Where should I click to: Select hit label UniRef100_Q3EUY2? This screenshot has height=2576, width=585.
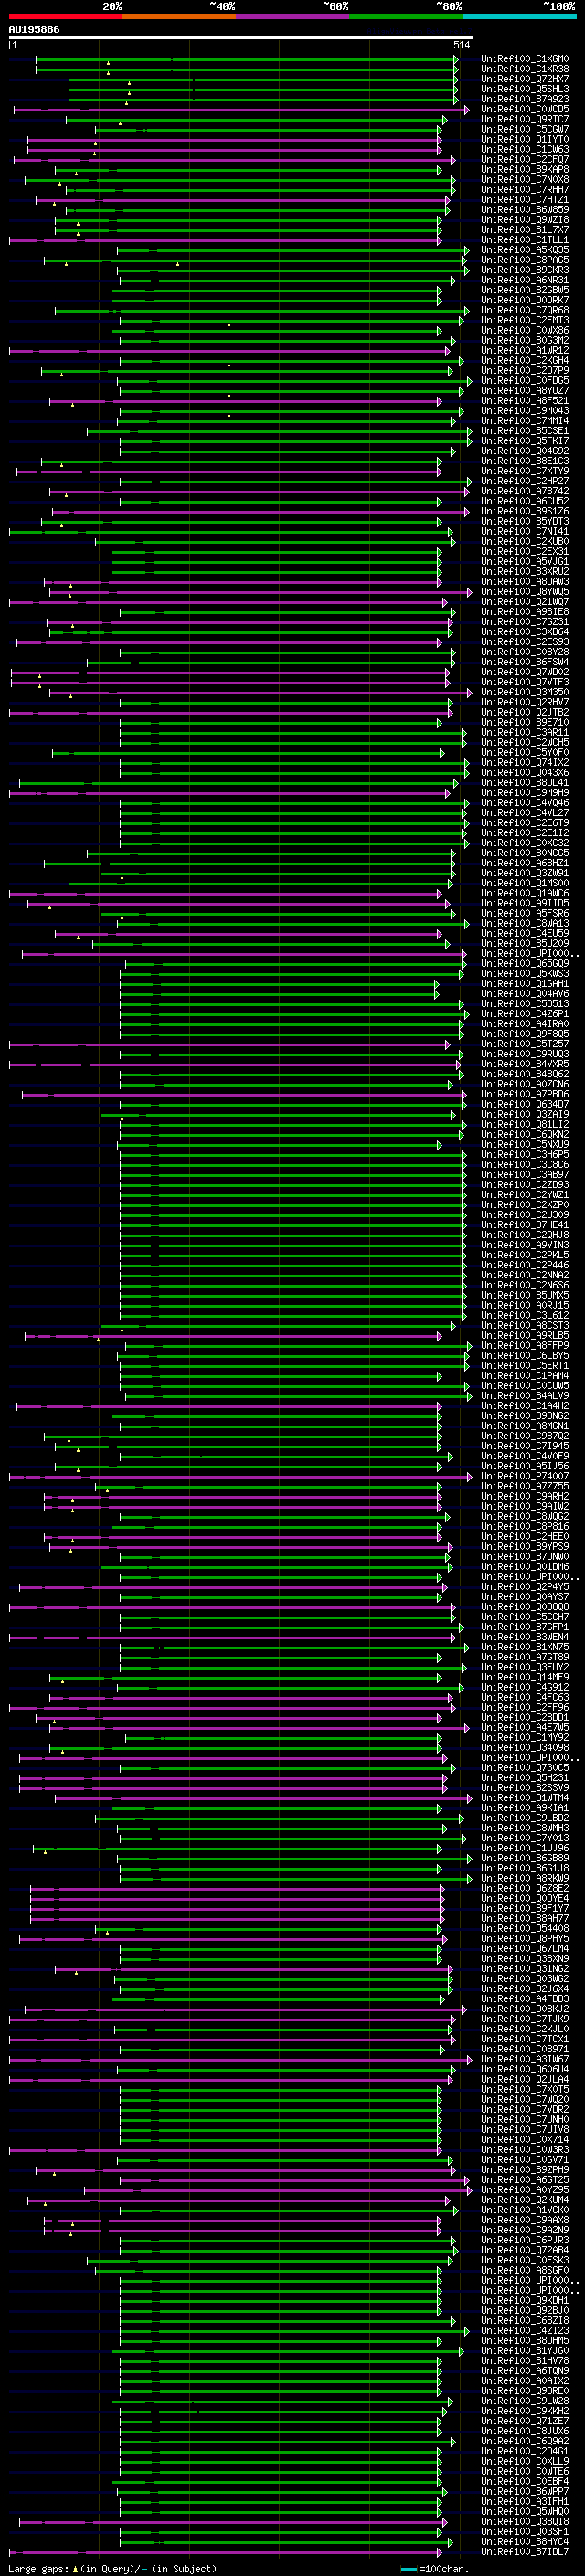tap(525, 1667)
